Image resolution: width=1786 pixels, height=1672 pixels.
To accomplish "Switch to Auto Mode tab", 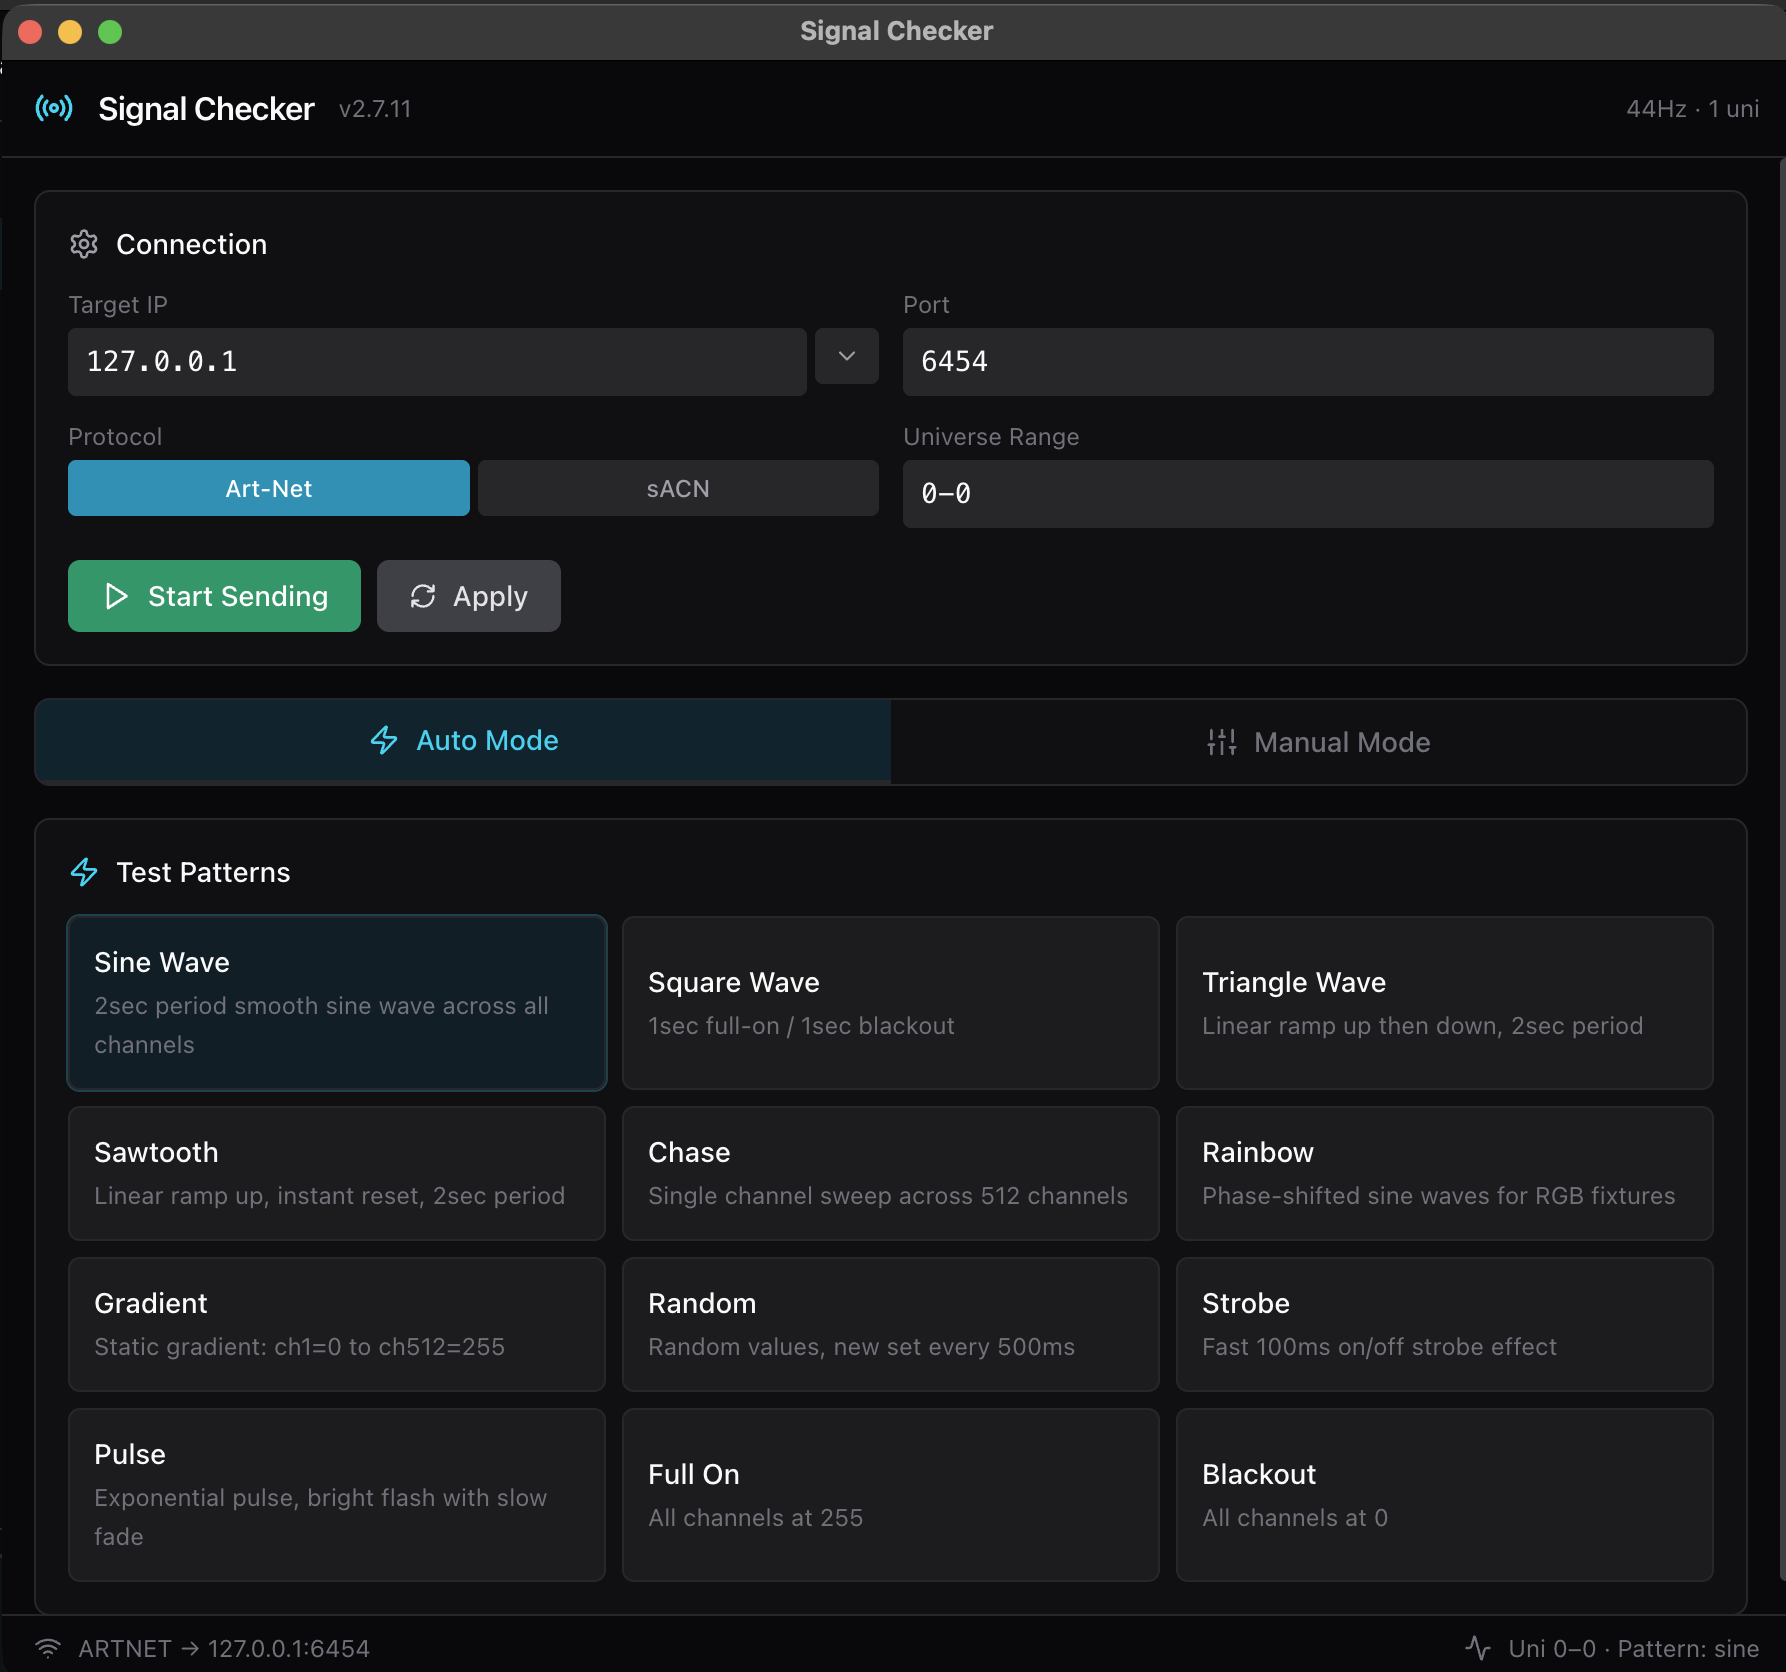I will tap(463, 741).
